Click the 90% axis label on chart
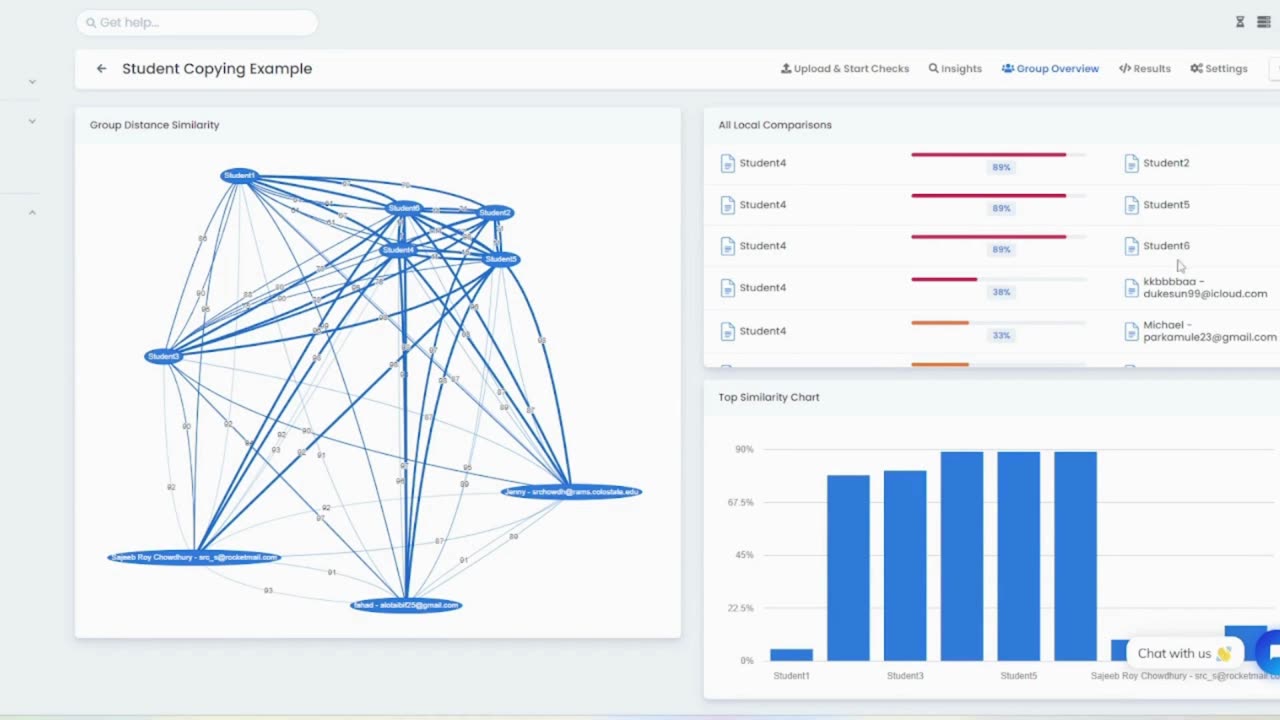Viewport: 1280px width, 720px height. (x=744, y=449)
